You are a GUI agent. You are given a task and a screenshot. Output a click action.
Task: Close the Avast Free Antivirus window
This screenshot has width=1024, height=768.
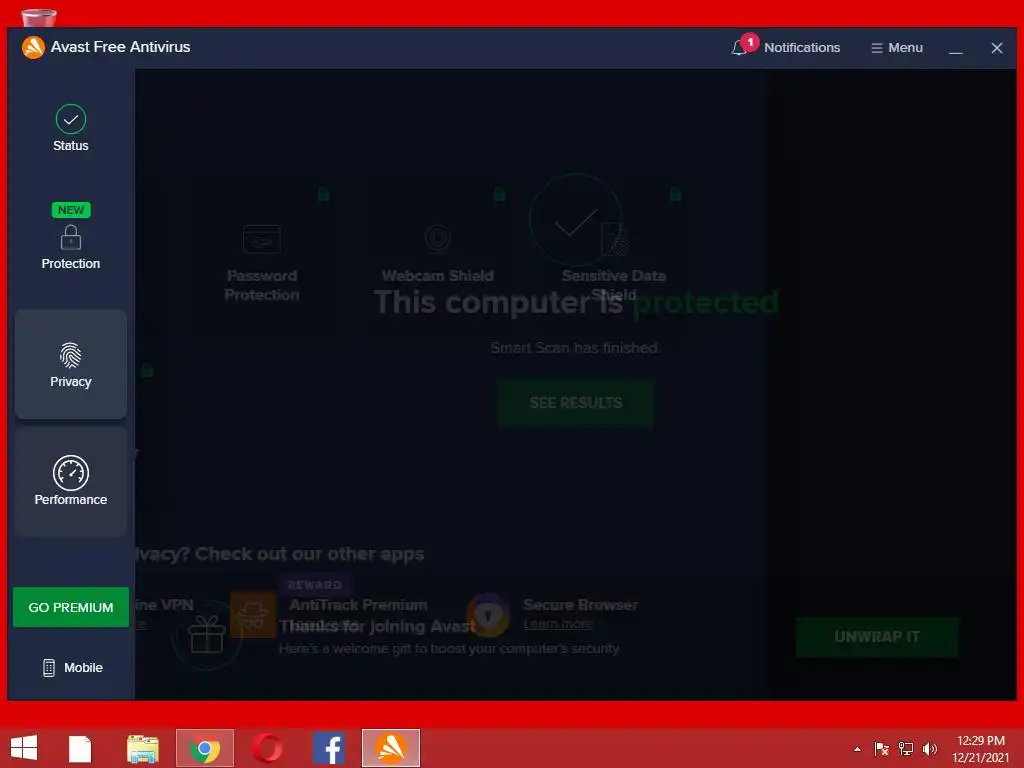997,48
